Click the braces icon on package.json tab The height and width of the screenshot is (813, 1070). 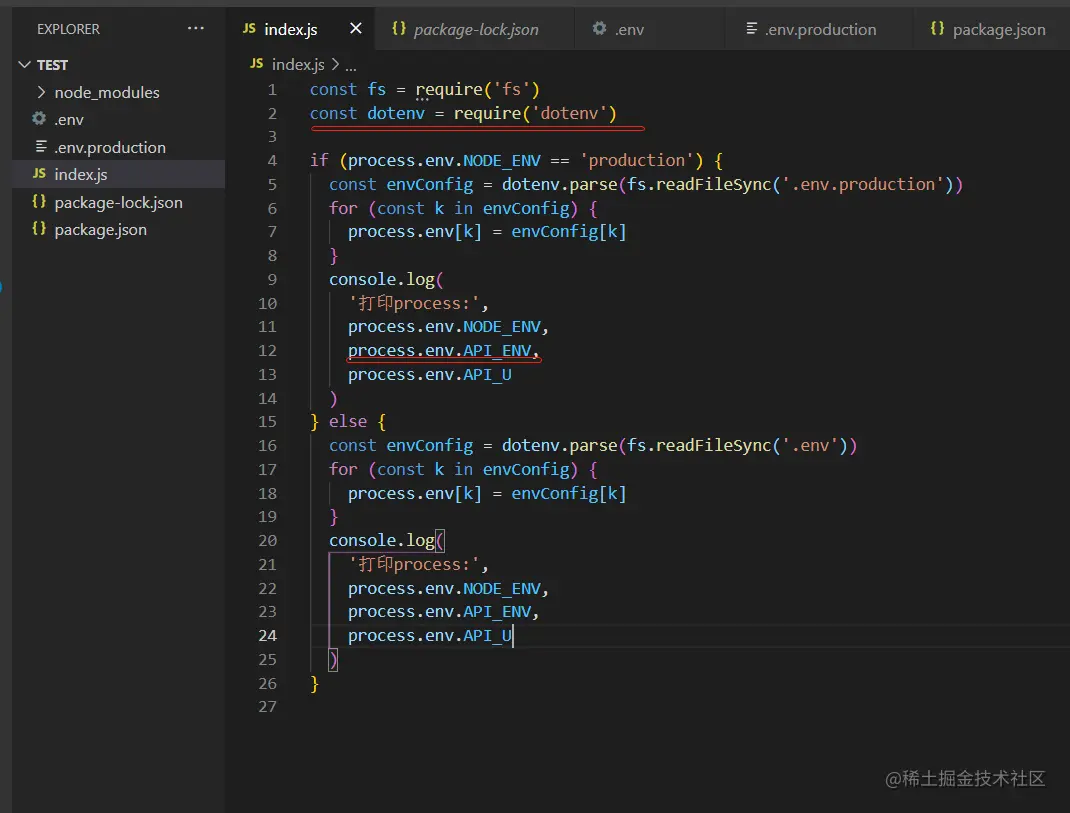click(x=937, y=29)
